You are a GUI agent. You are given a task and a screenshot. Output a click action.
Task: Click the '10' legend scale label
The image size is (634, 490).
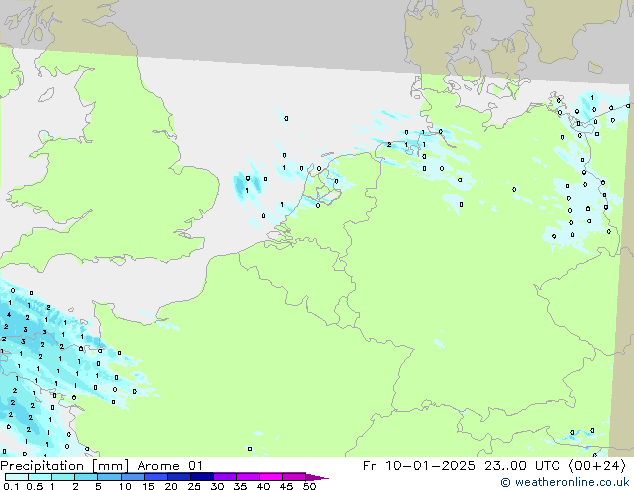[x=125, y=486]
